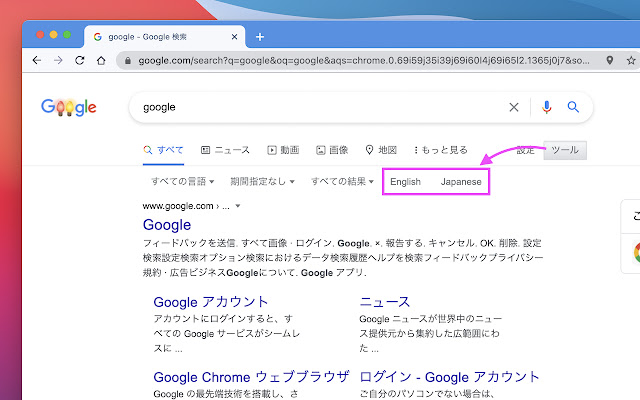Image resolution: width=640 pixels, height=400 pixels.
Task: Expand the すべての結果 results dropdown
Action: [342, 182]
